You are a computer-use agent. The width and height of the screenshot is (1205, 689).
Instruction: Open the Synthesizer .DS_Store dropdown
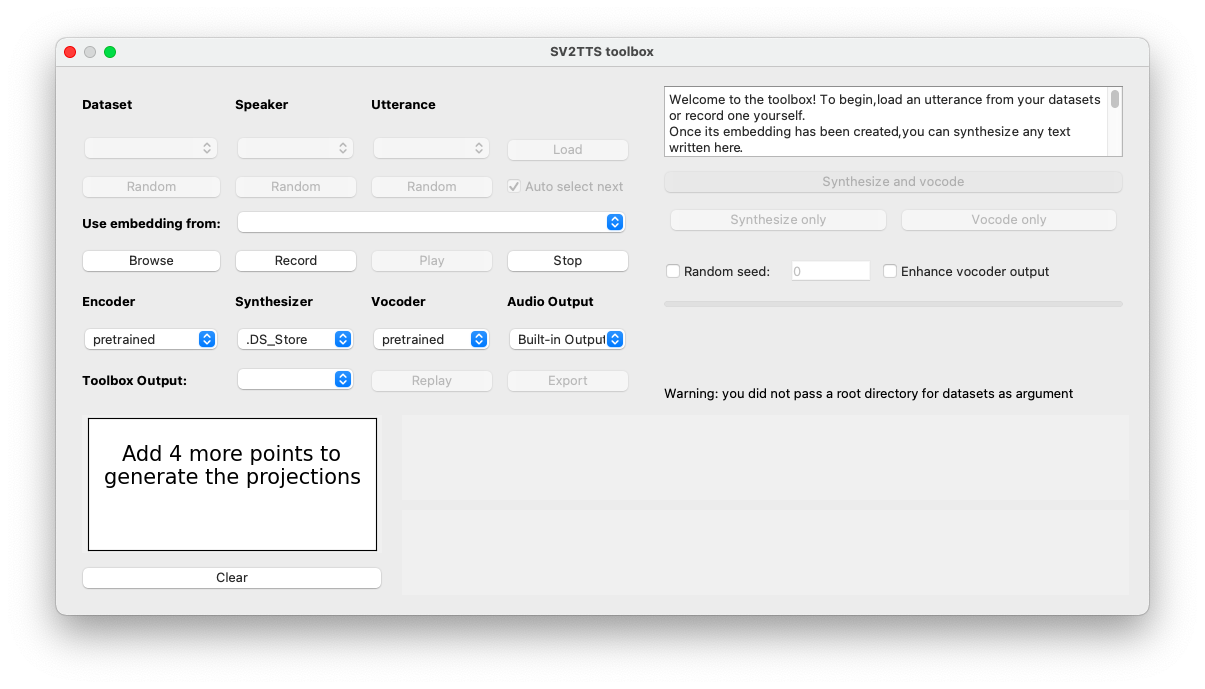(295, 339)
